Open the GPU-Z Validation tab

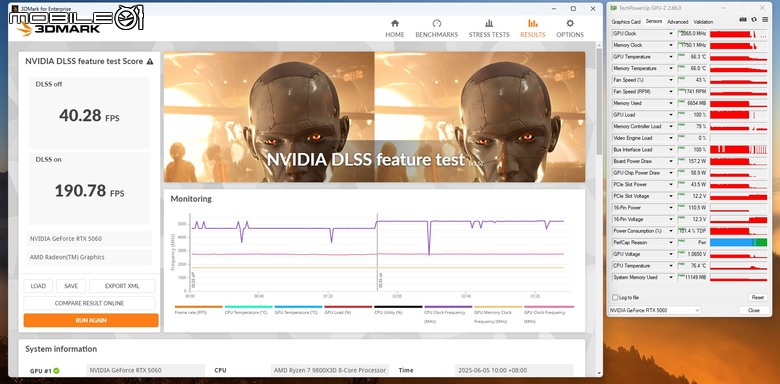[x=703, y=22]
